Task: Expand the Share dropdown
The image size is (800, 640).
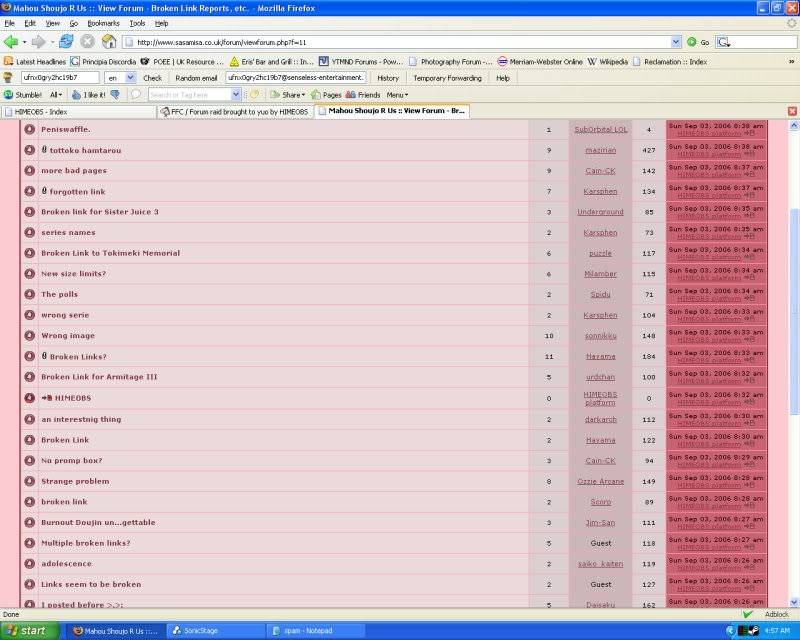Action: [287, 95]
